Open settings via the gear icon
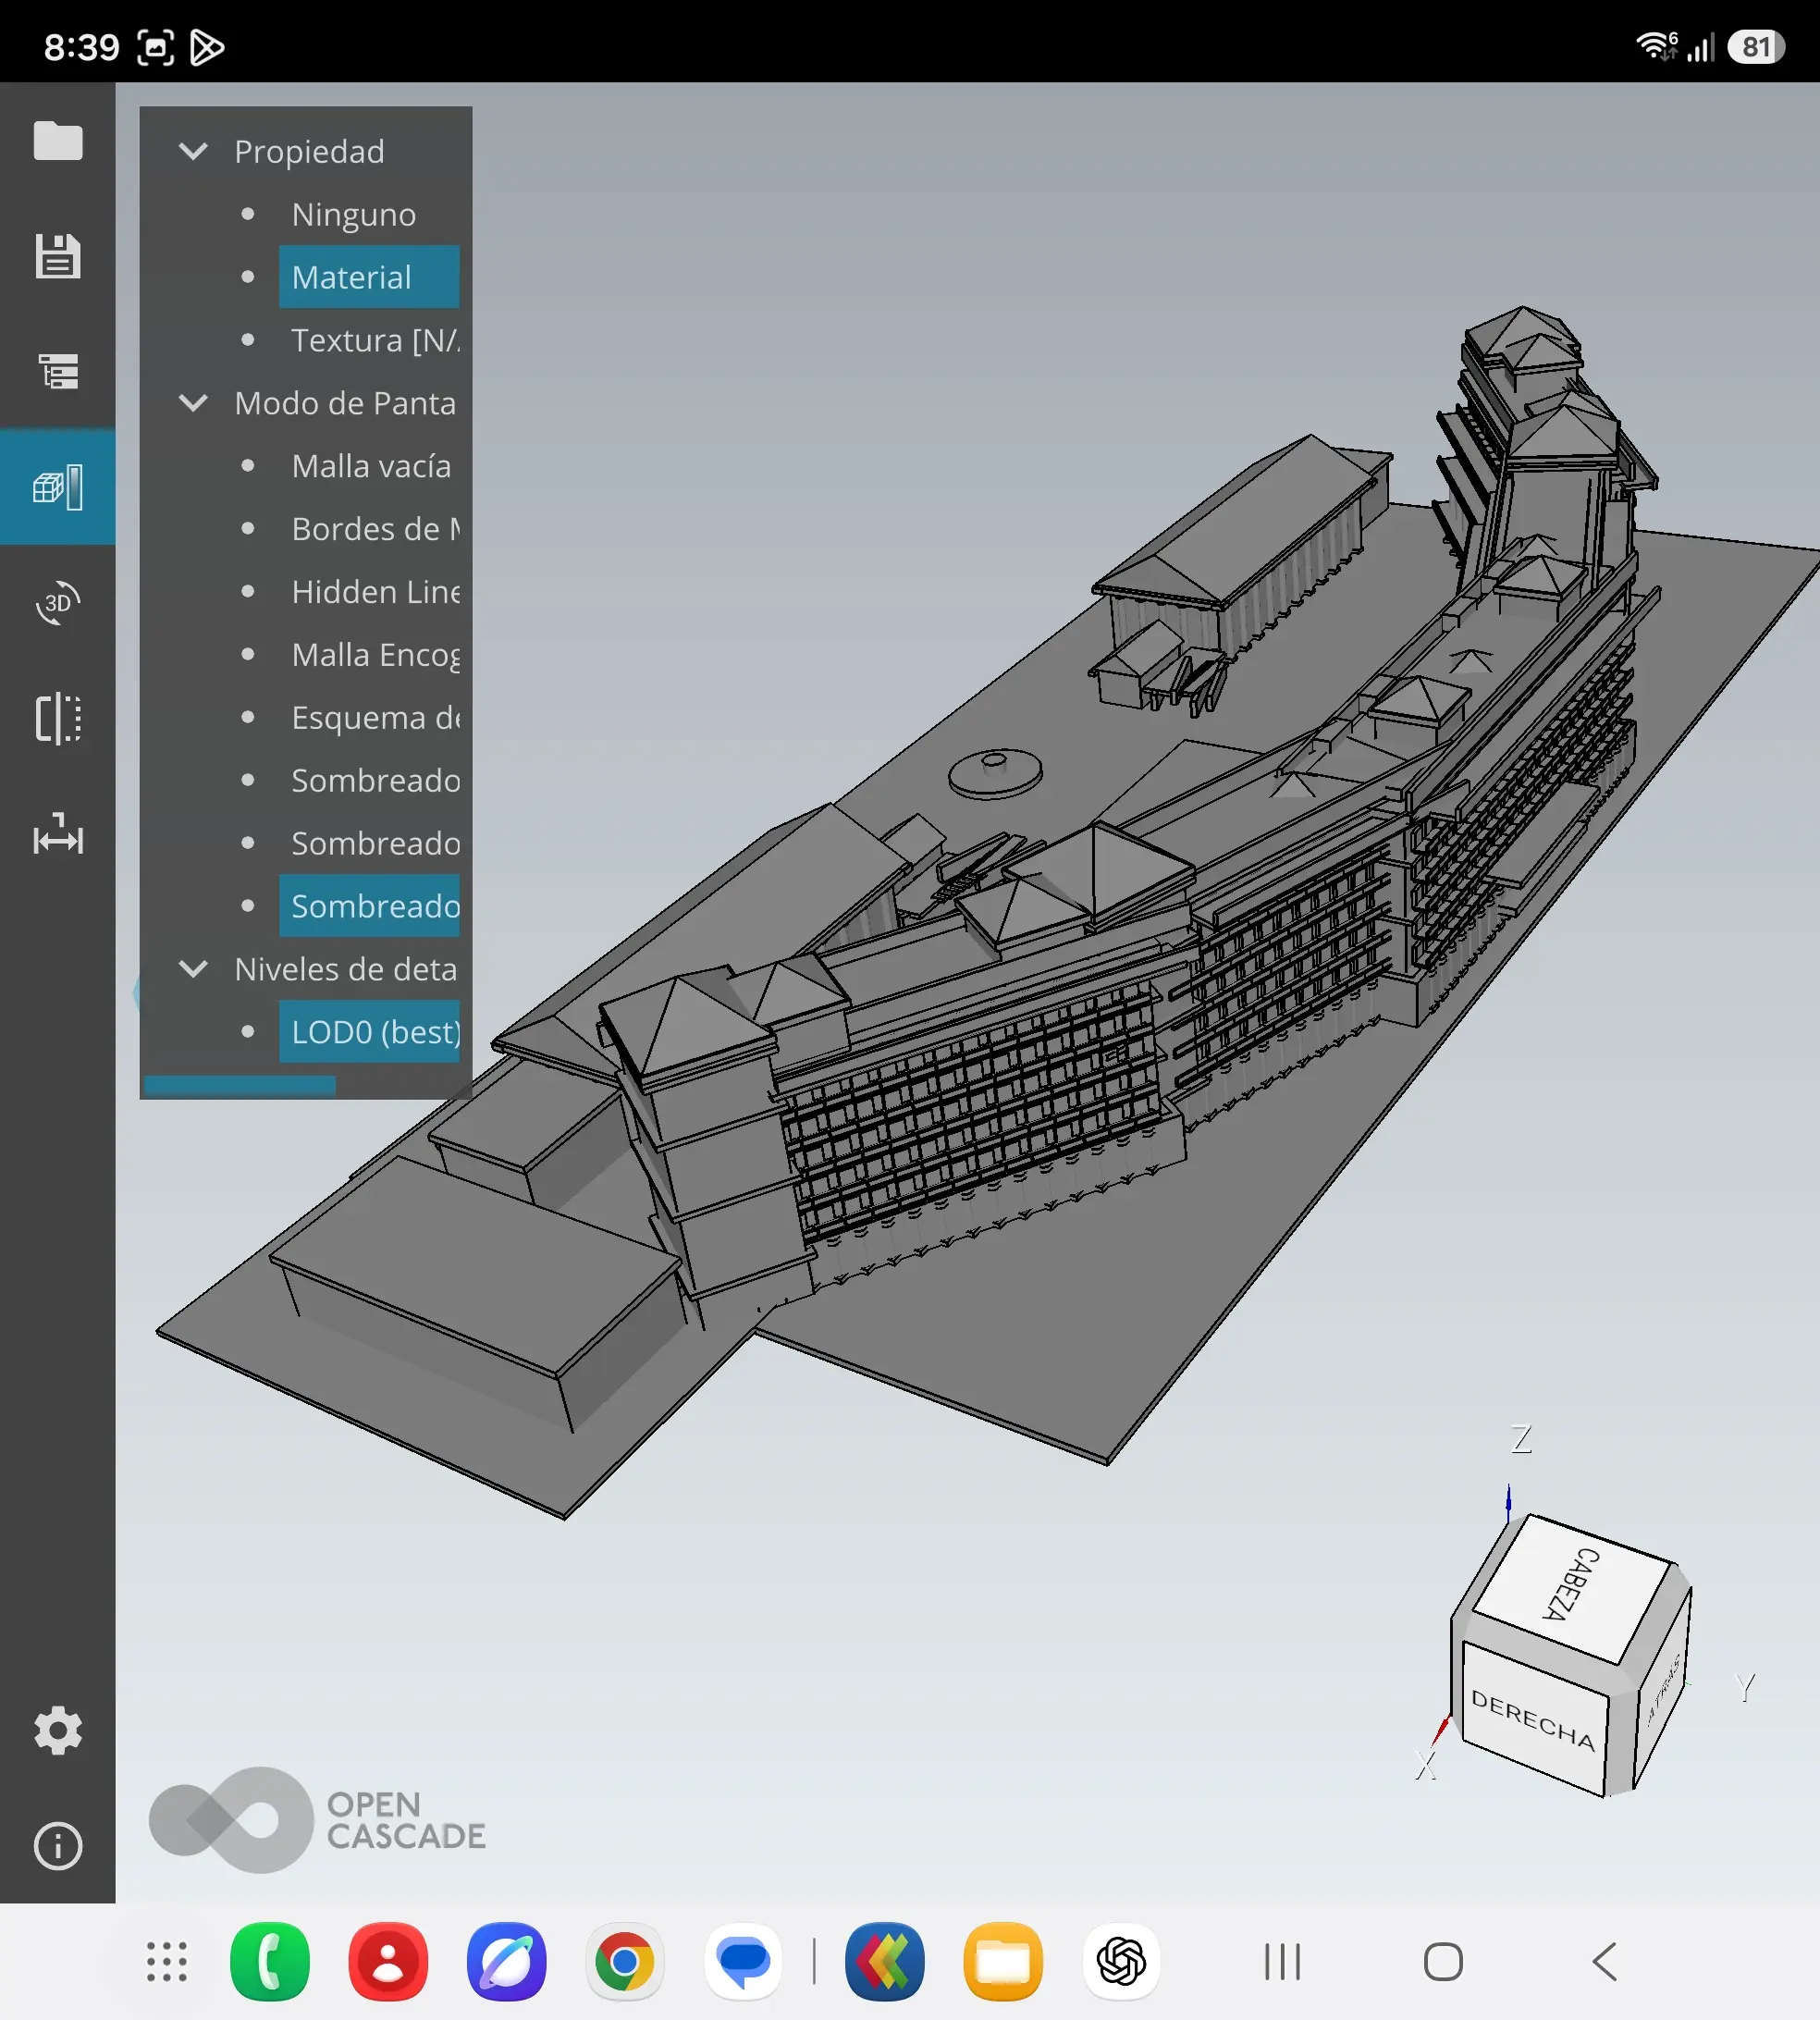The image size is (1820, 2020). tap(58, 1730)
